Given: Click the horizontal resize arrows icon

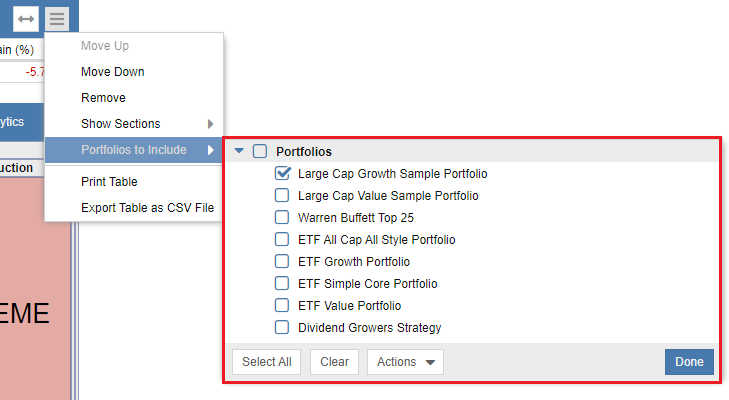Looking at the screenshot, I should click(x=26, y=19).
